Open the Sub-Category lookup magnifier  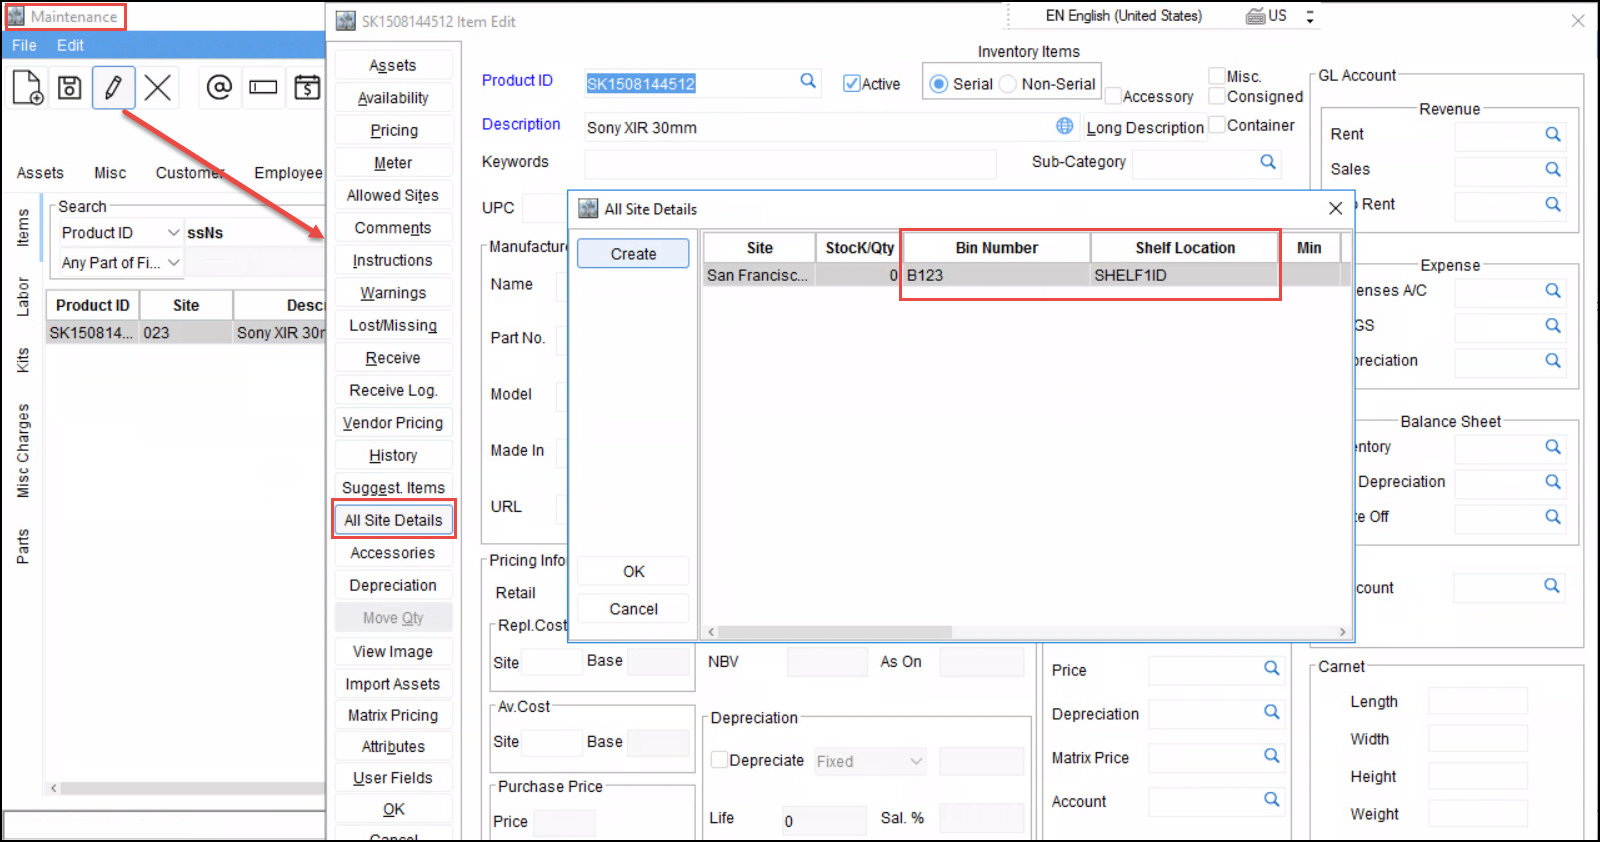tap(1268, 162)
